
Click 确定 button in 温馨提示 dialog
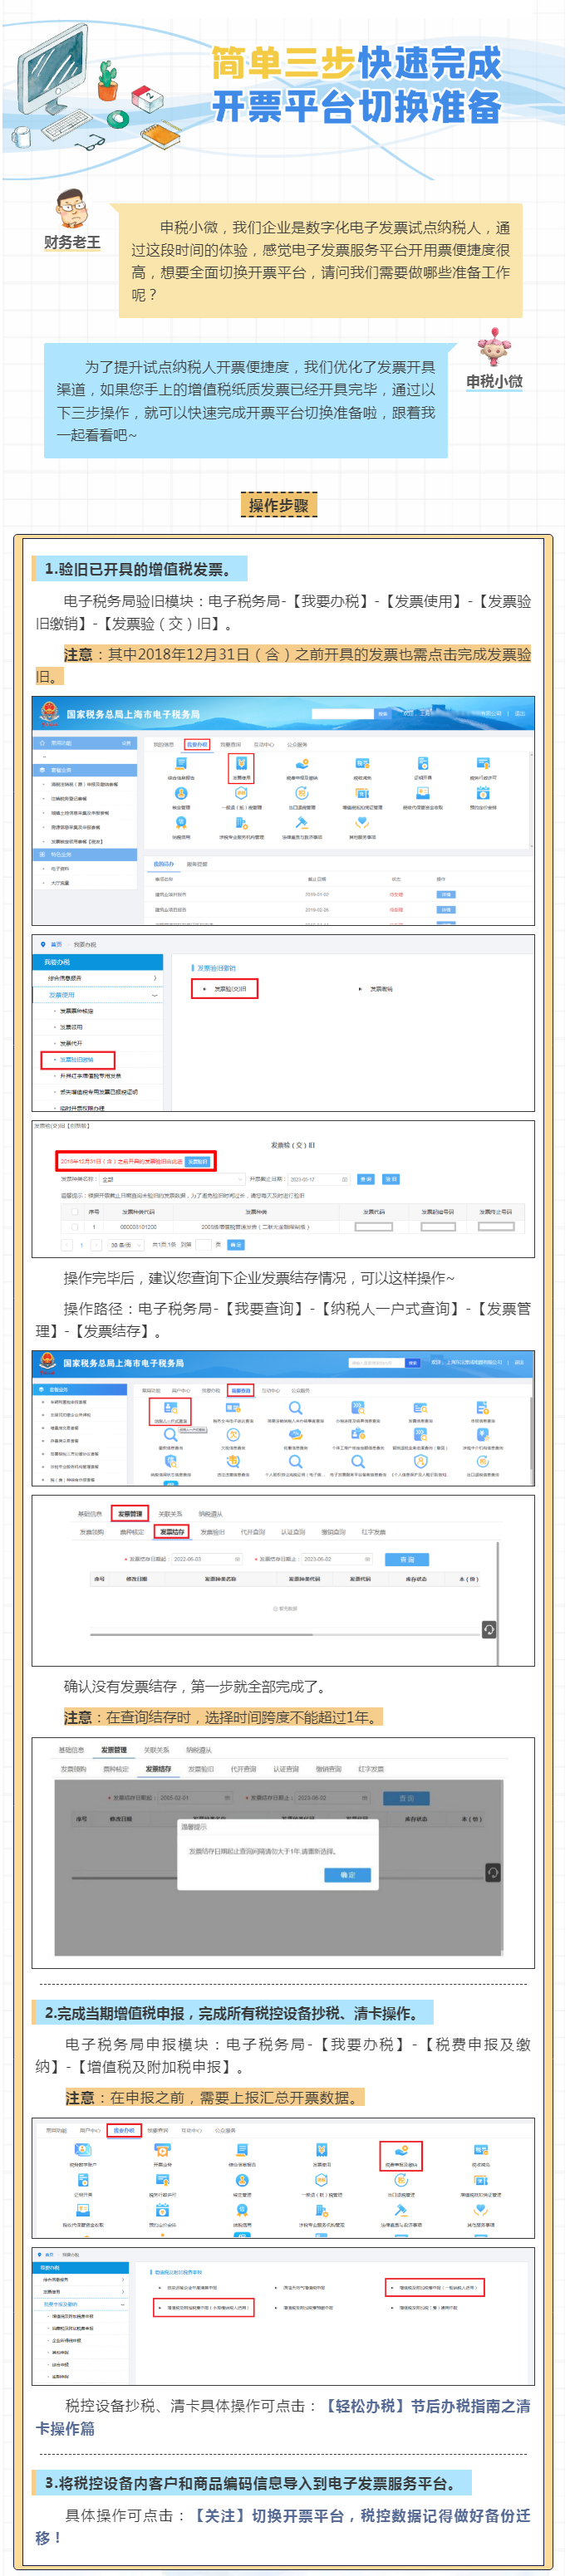348,1875
